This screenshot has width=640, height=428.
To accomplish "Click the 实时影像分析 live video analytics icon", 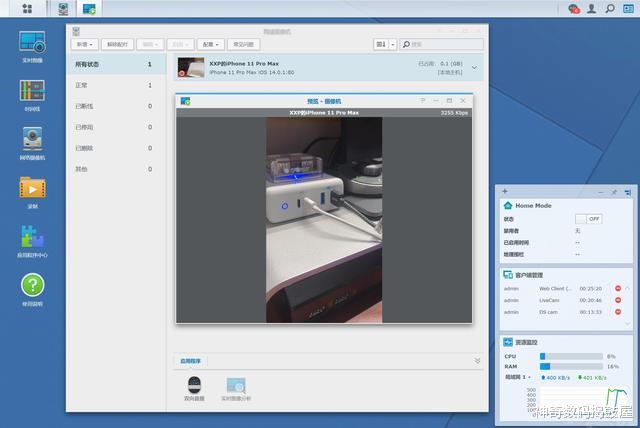I will (236, 387).
